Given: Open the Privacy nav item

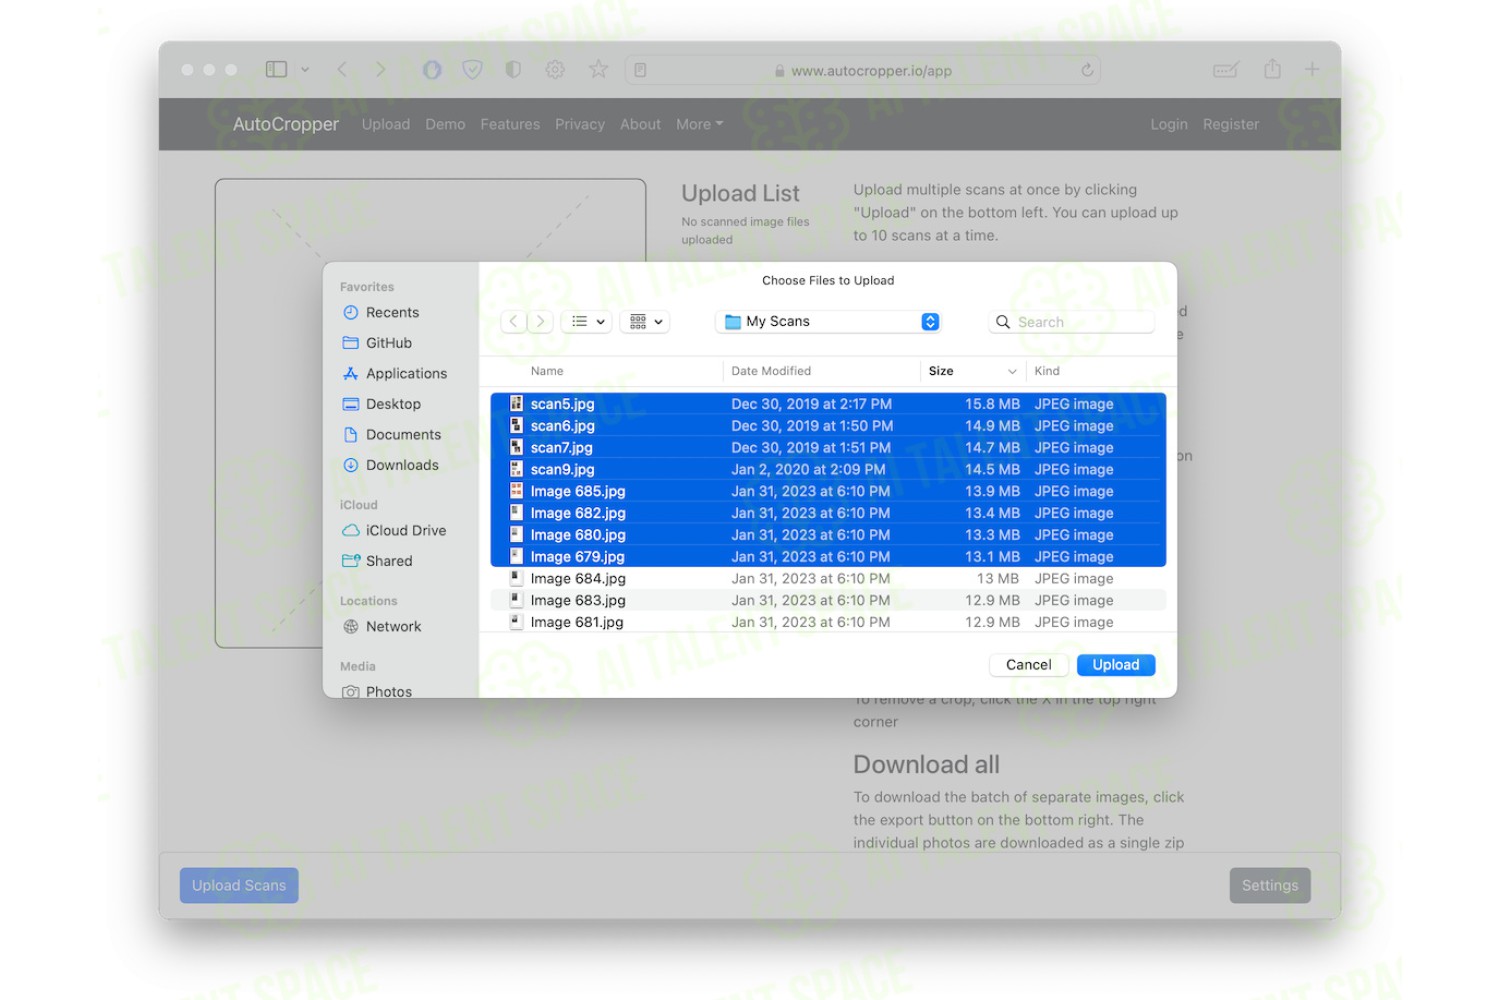Looking at the screenshot, I should click(580, 124).
